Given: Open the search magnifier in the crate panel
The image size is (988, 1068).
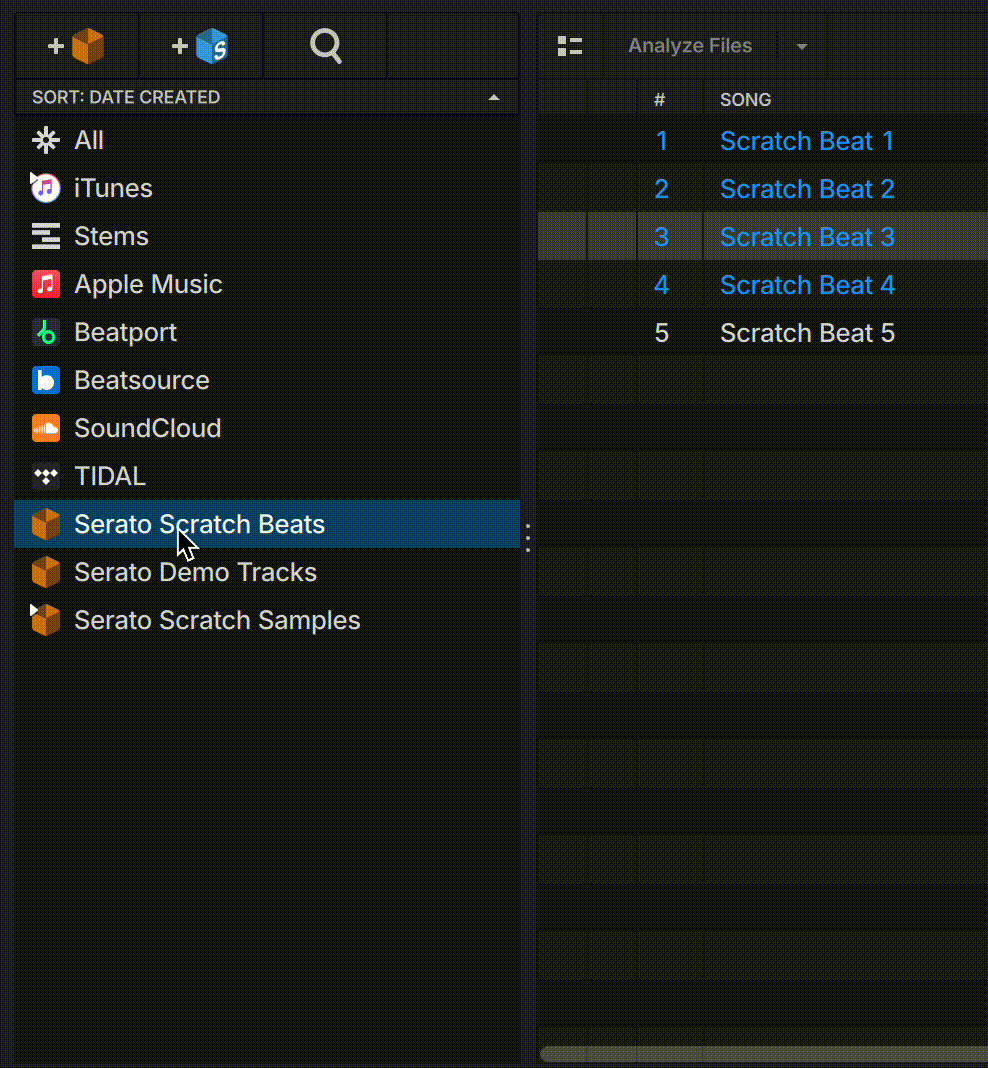Looking at the screenshot, I should pos(325,46).
